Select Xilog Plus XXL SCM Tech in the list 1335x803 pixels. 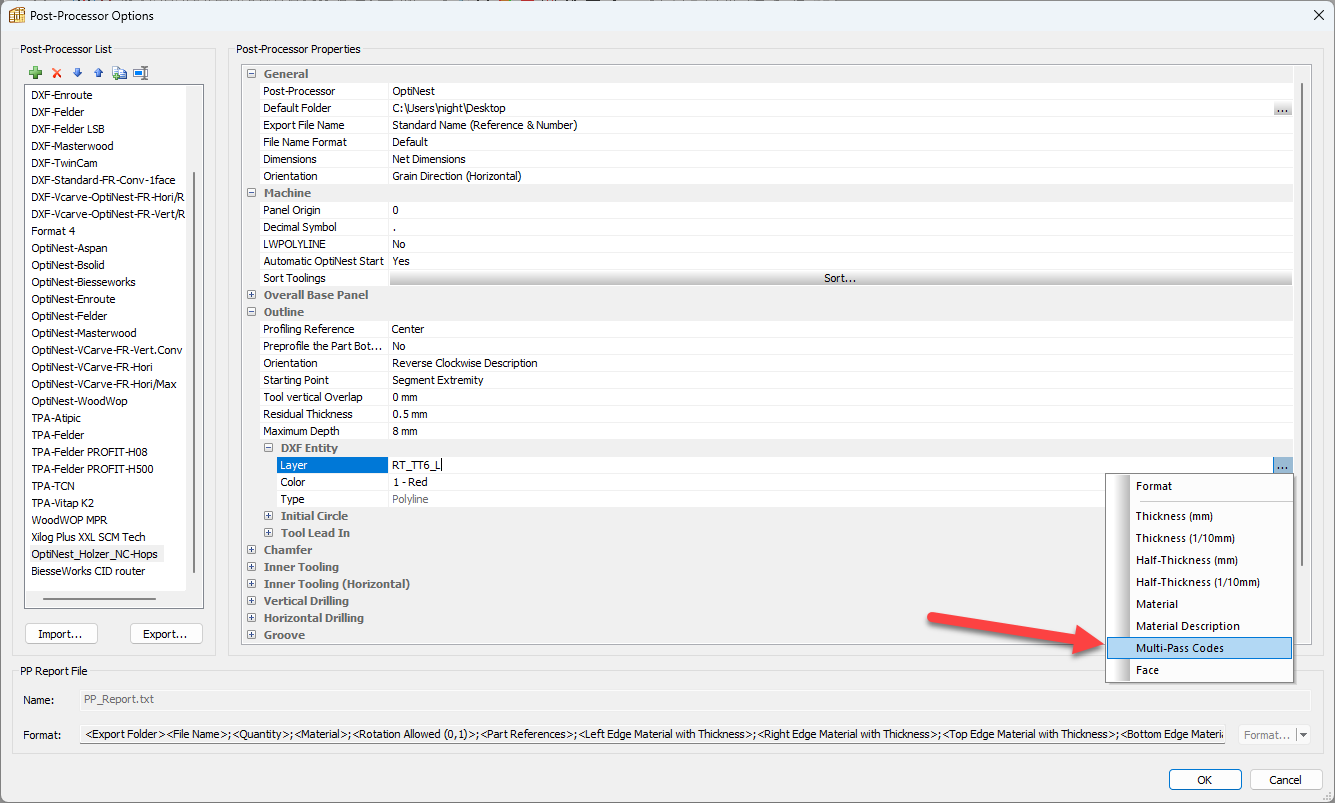(88, 537)
